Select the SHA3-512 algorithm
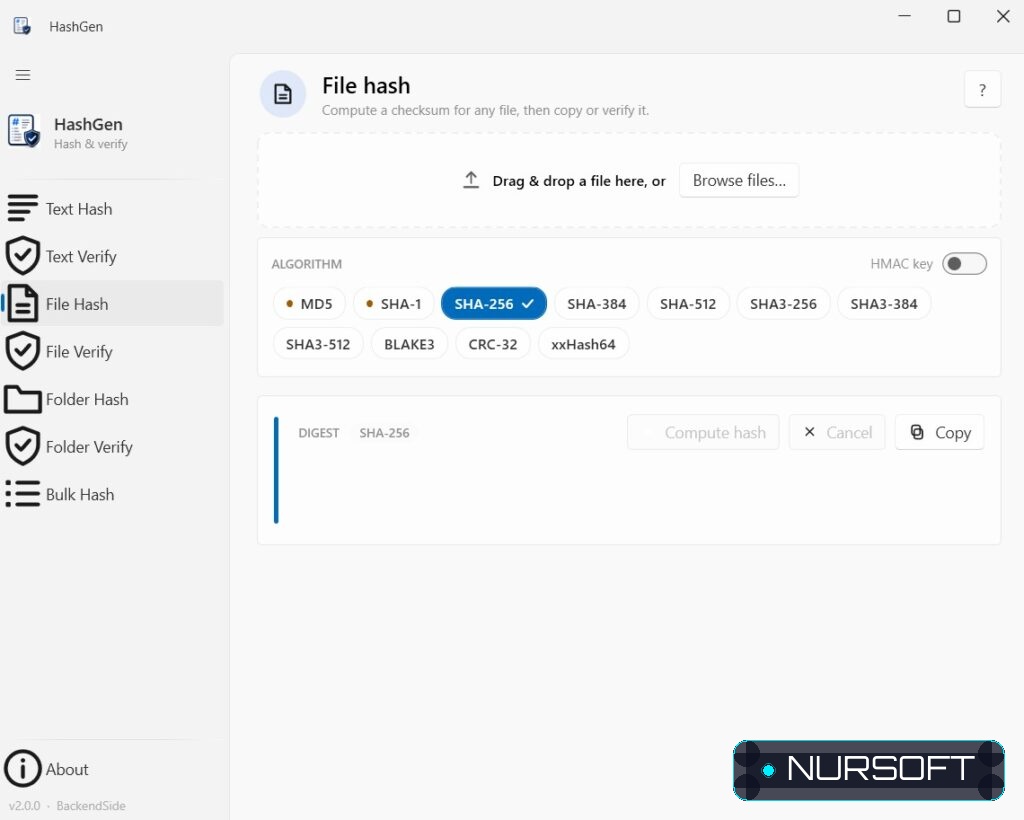 (318, 344)
